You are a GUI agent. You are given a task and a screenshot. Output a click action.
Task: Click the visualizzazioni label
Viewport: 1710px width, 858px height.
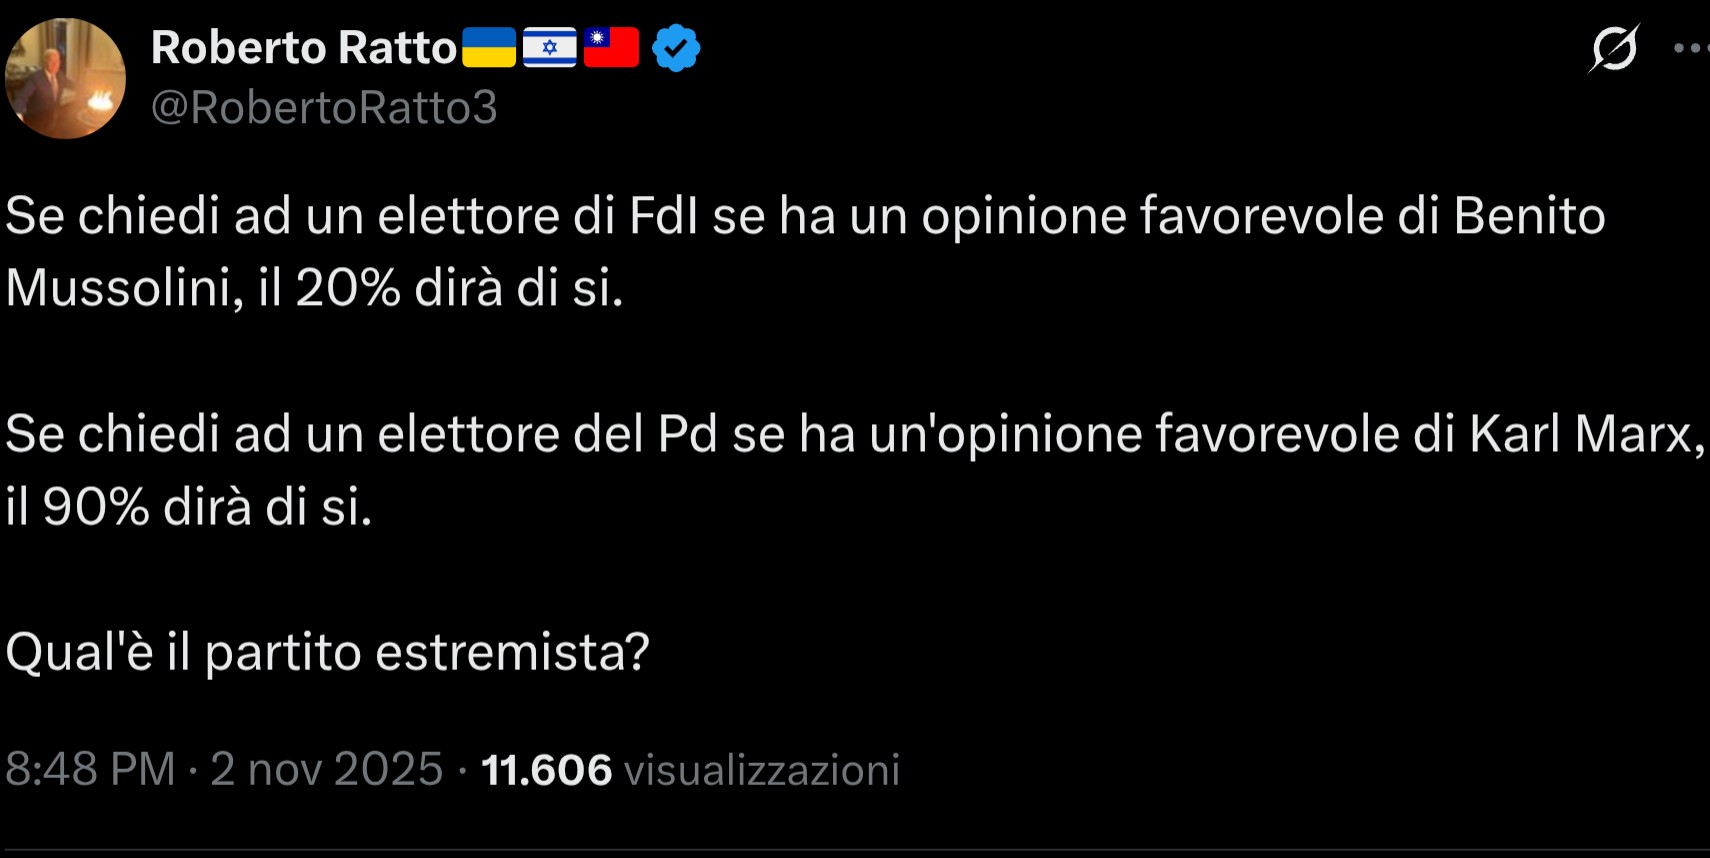click(x=761, y=770)
